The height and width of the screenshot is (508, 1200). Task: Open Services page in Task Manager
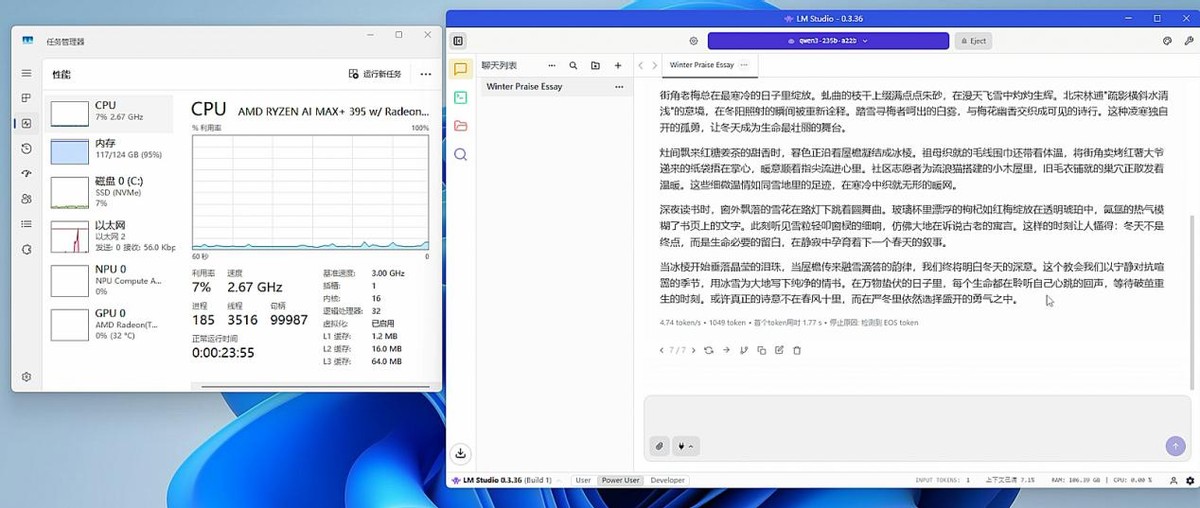click(x=27, y=249)
